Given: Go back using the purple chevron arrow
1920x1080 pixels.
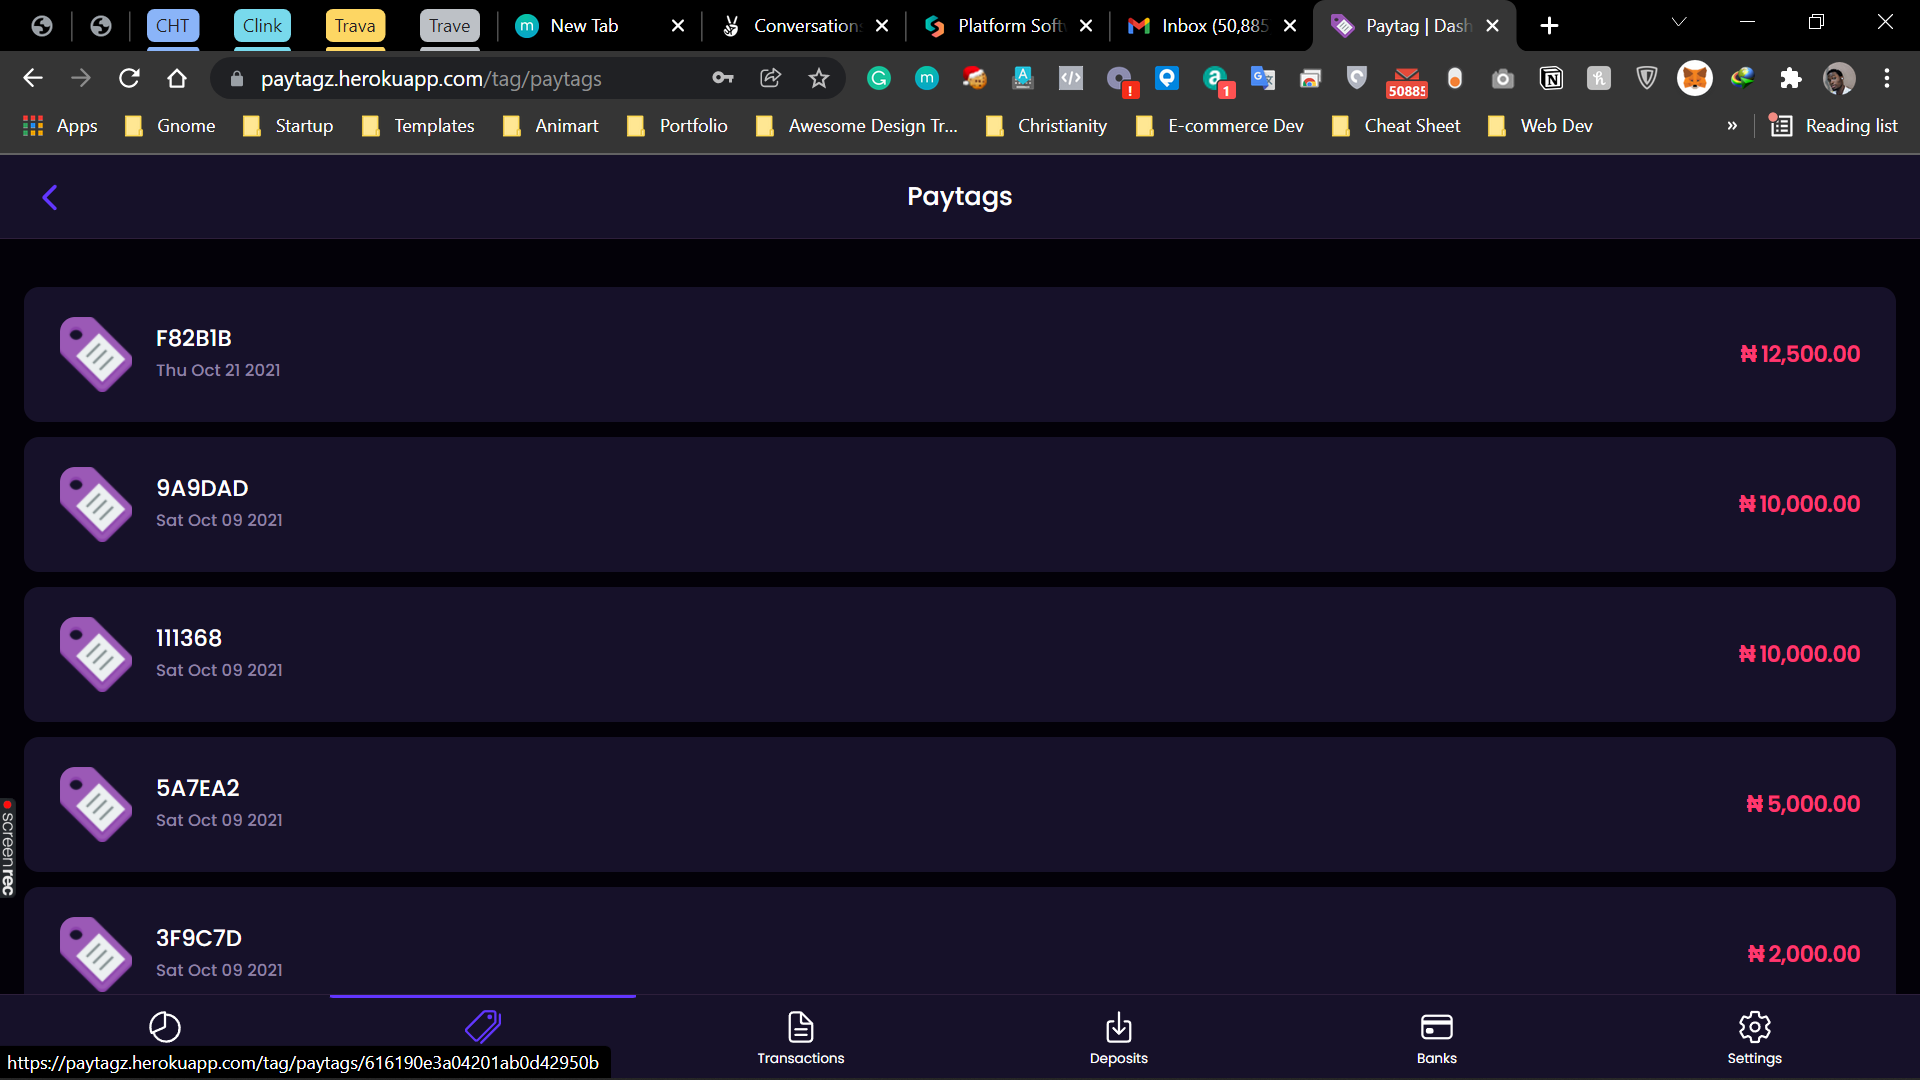Looking at the screenshot, I should tap(50, 197).
